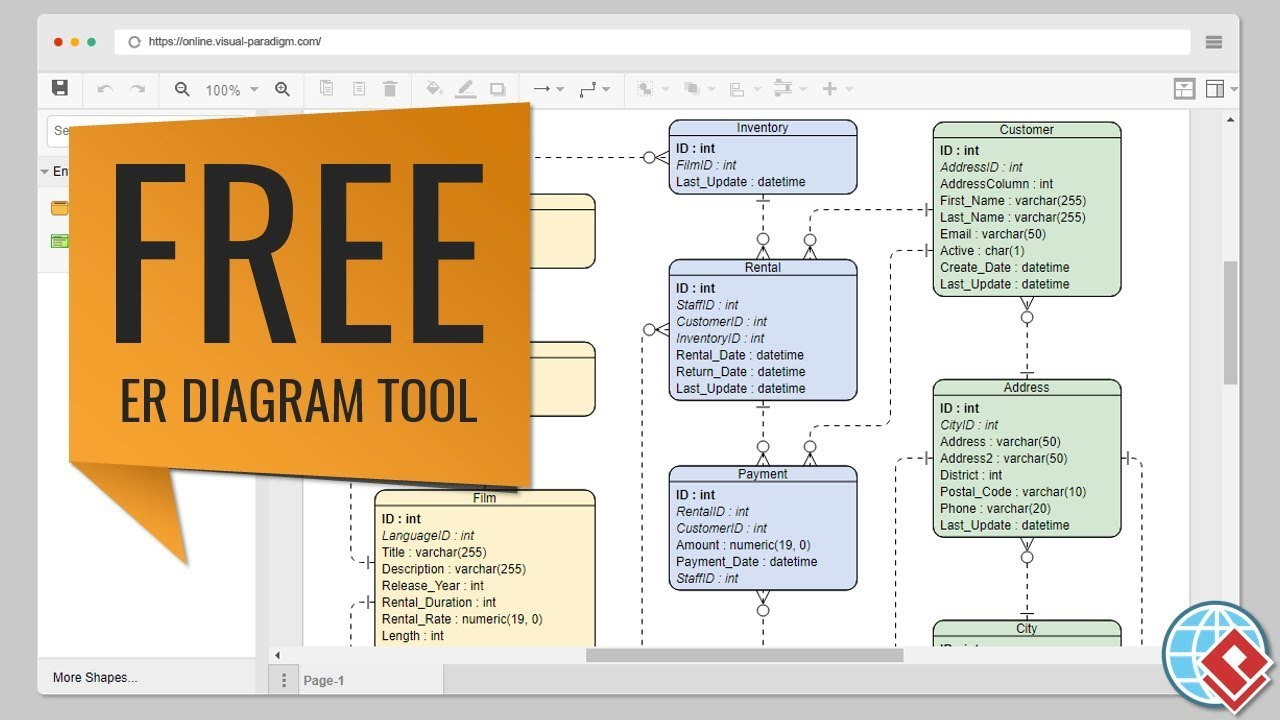The image size is (1280, 720).
Task: Undo the last action
Action: click(104, 89)
